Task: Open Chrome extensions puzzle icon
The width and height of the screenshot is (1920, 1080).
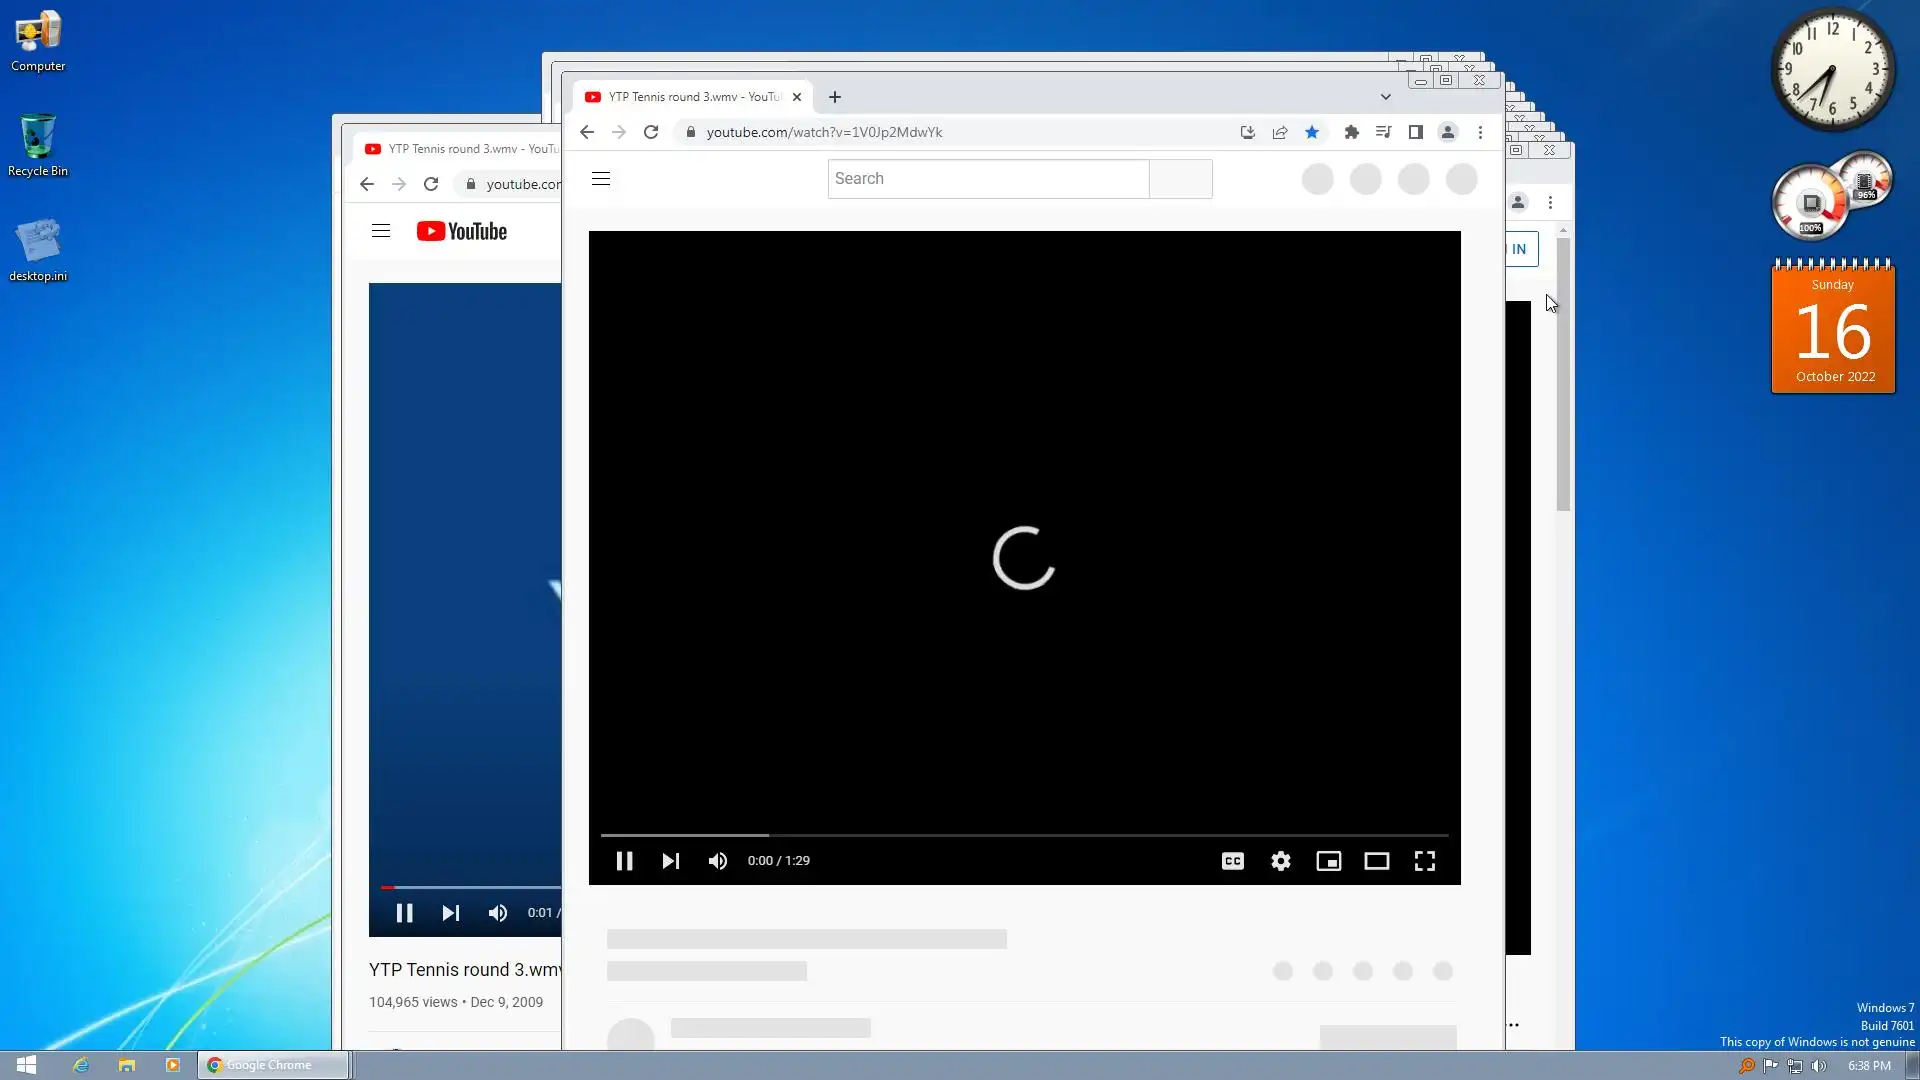Action: coord(1351,132)
